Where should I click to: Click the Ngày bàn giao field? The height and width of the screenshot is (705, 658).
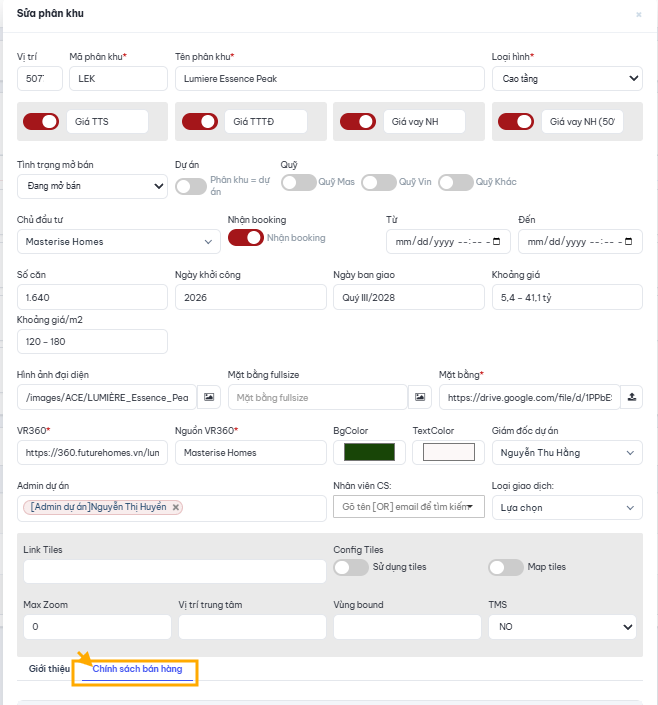tap(409, 297)
